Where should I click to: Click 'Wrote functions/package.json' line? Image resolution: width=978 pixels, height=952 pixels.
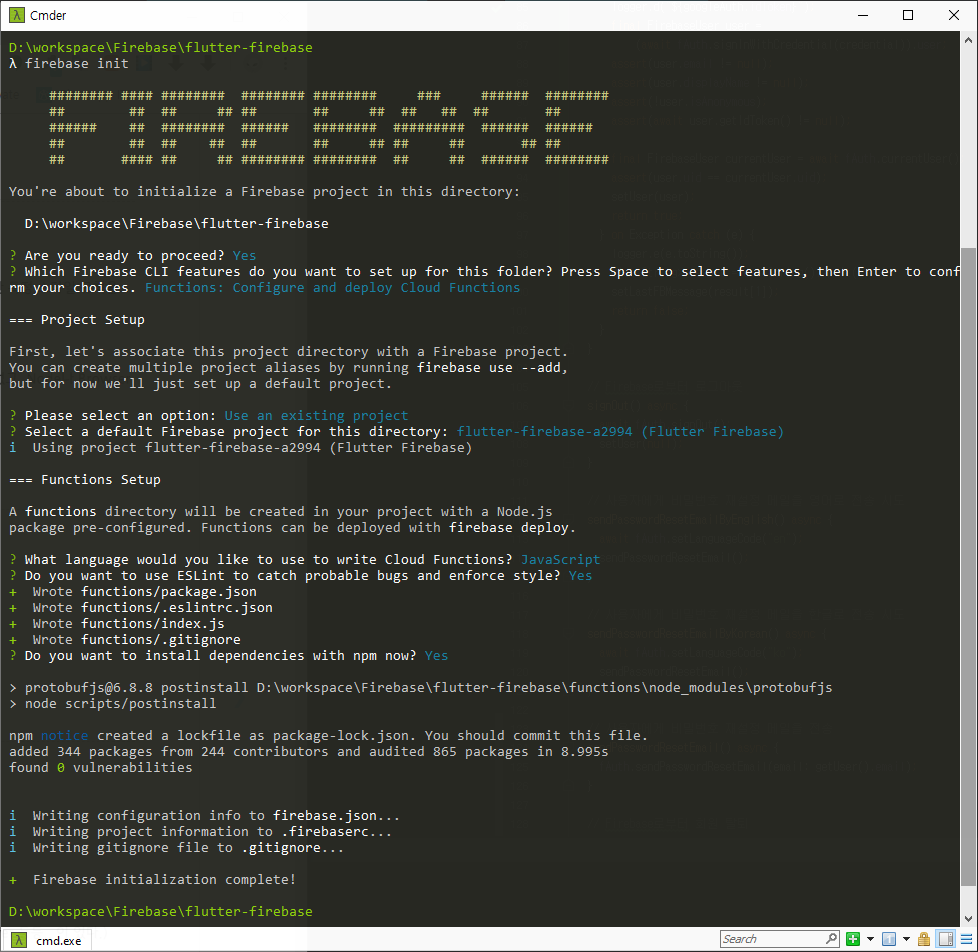[x=133, y=591]
